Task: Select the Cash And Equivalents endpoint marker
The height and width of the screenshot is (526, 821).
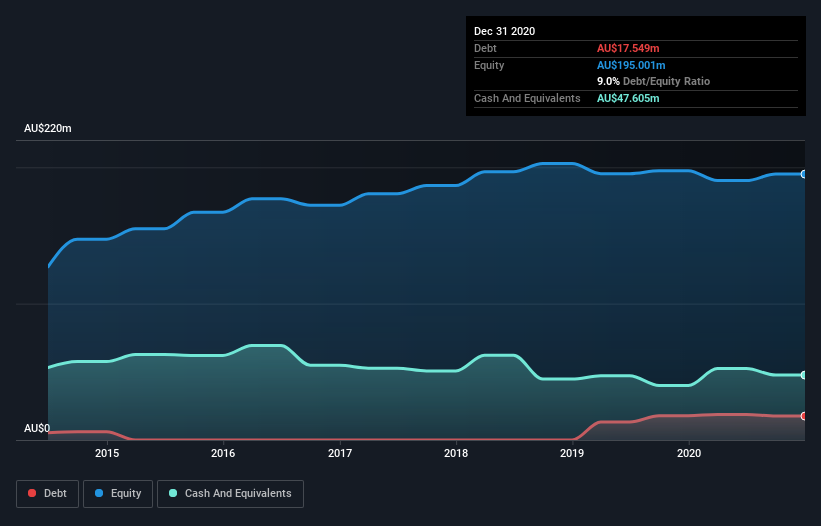Action: point(804,375)
